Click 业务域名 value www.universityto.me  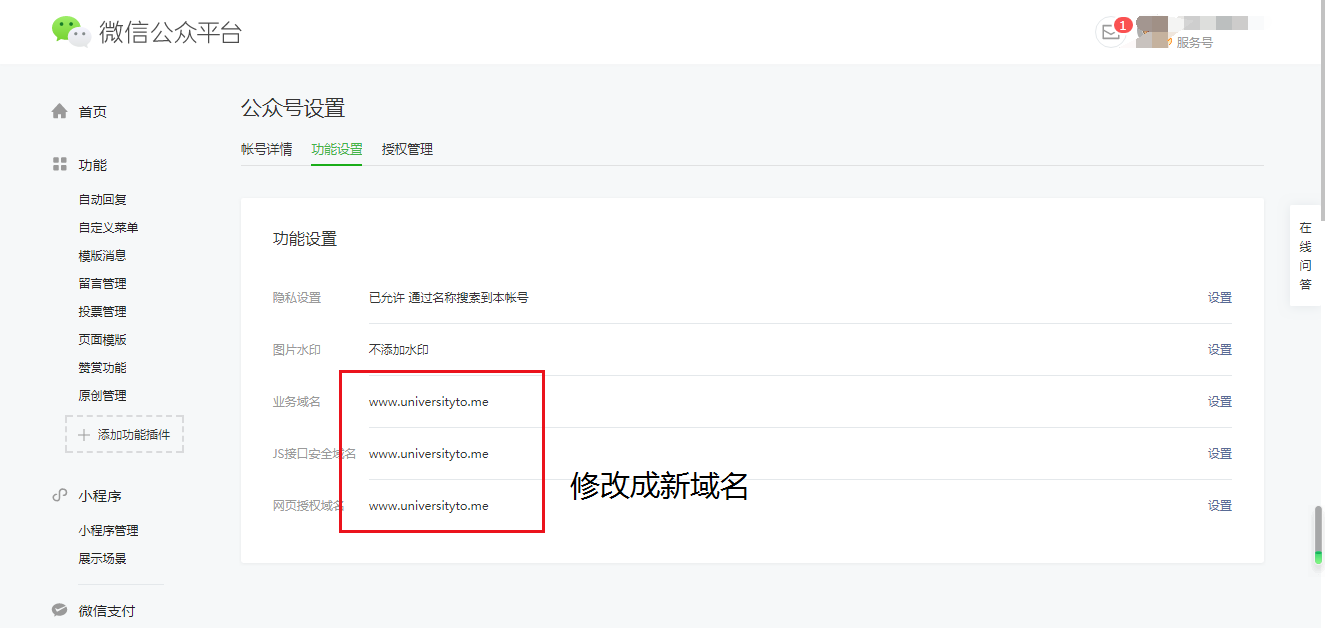tap(429, 402)
